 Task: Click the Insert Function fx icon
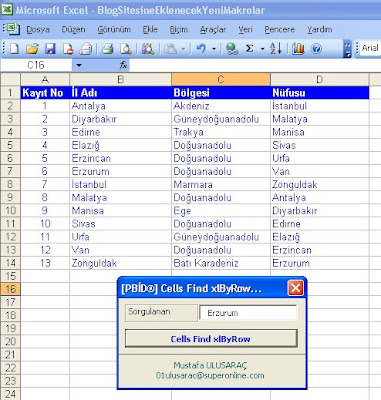(x=123, y=65)
